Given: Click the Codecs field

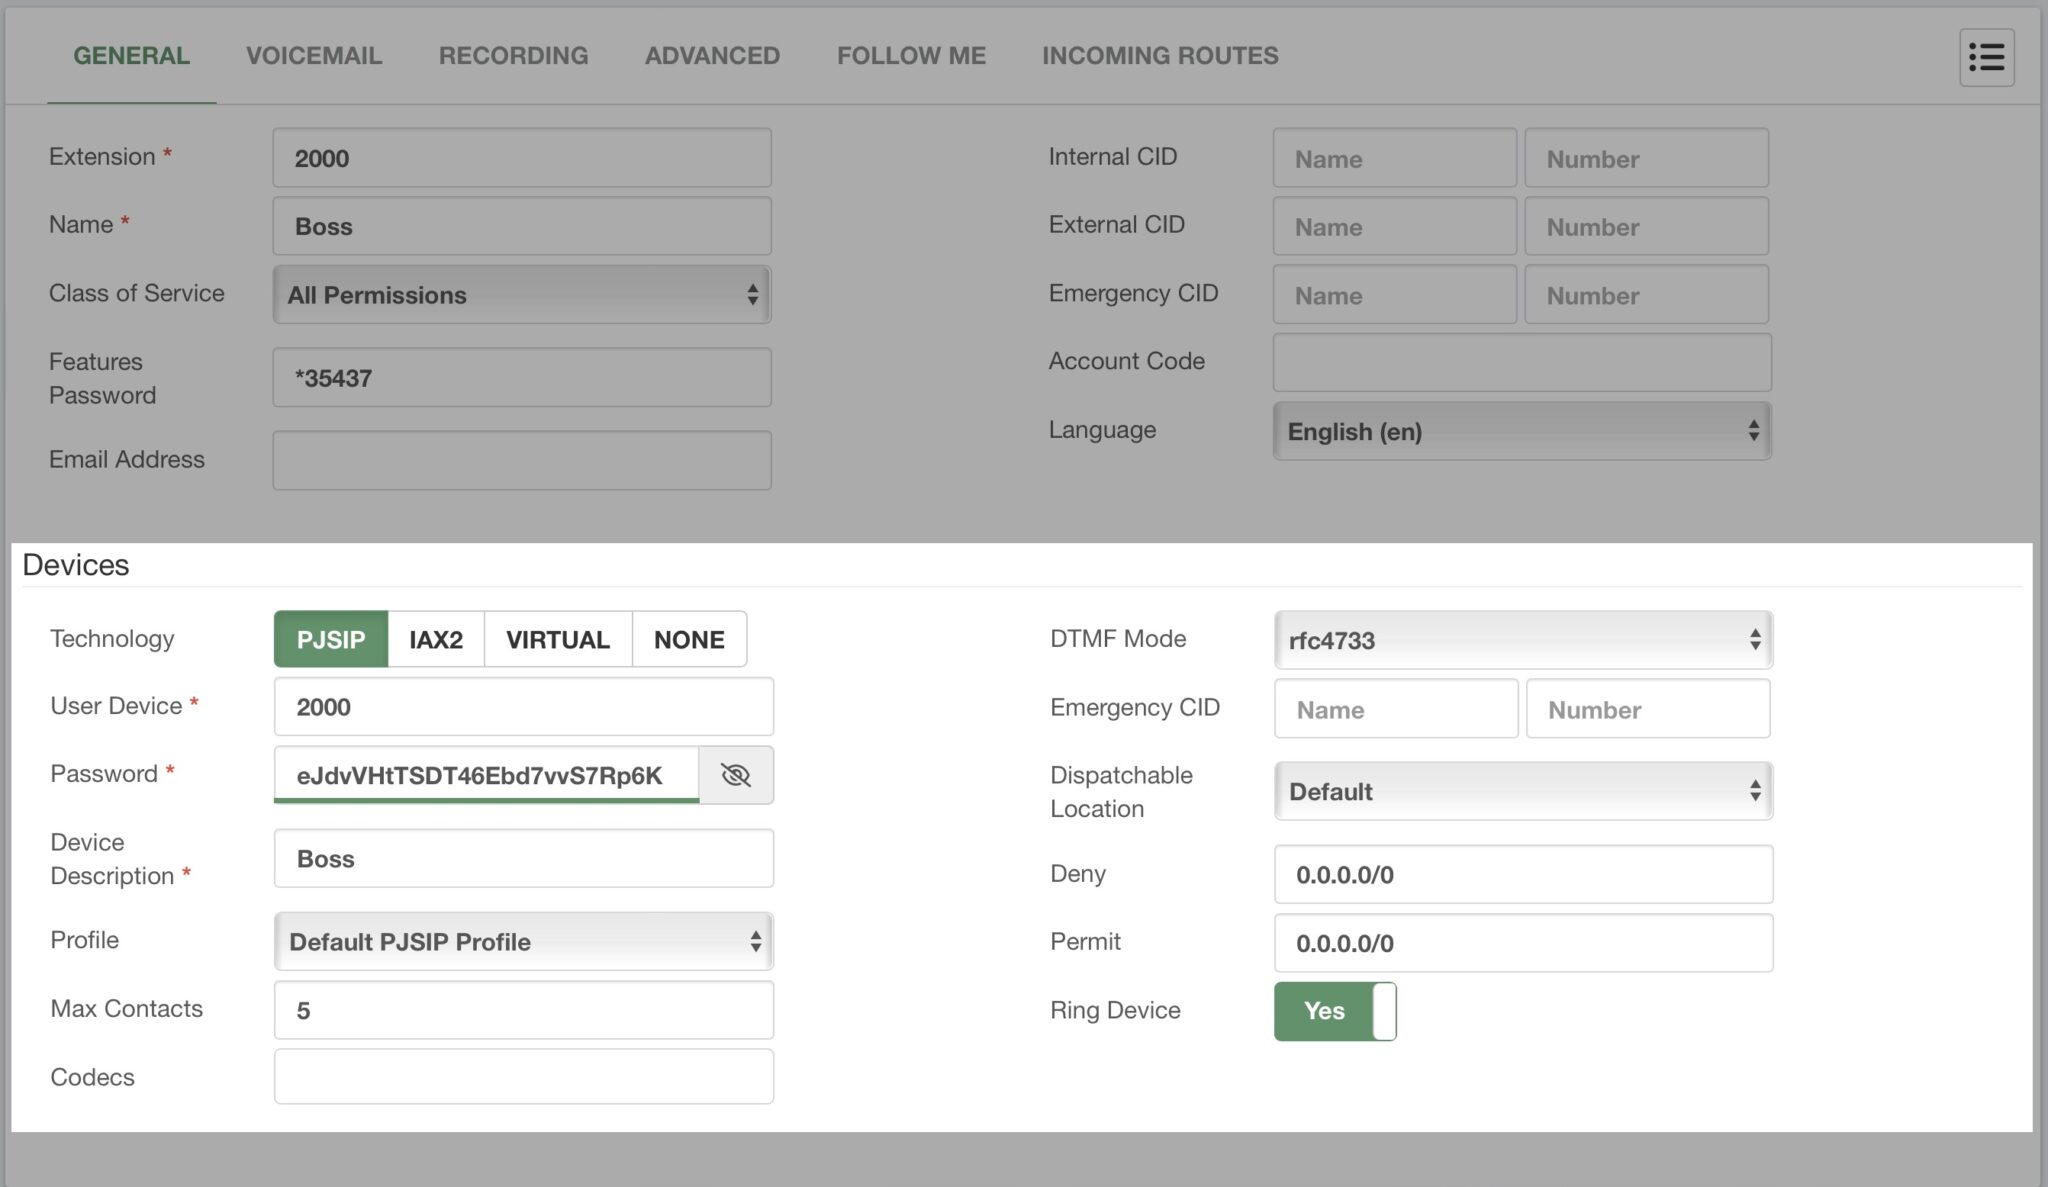Looking at the screenshot, I should 524,1077.
